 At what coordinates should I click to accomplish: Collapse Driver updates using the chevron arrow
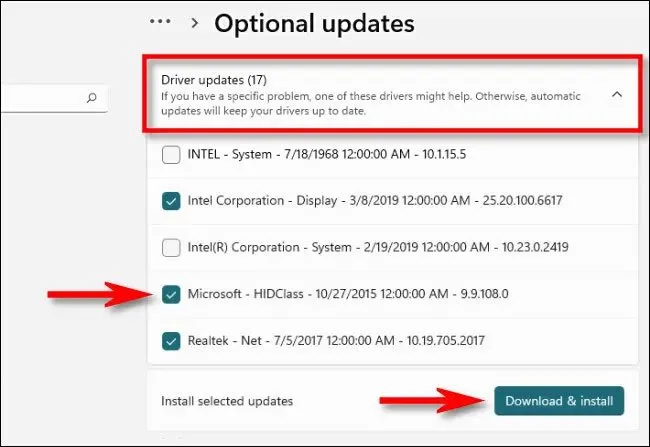click(616, 94)
